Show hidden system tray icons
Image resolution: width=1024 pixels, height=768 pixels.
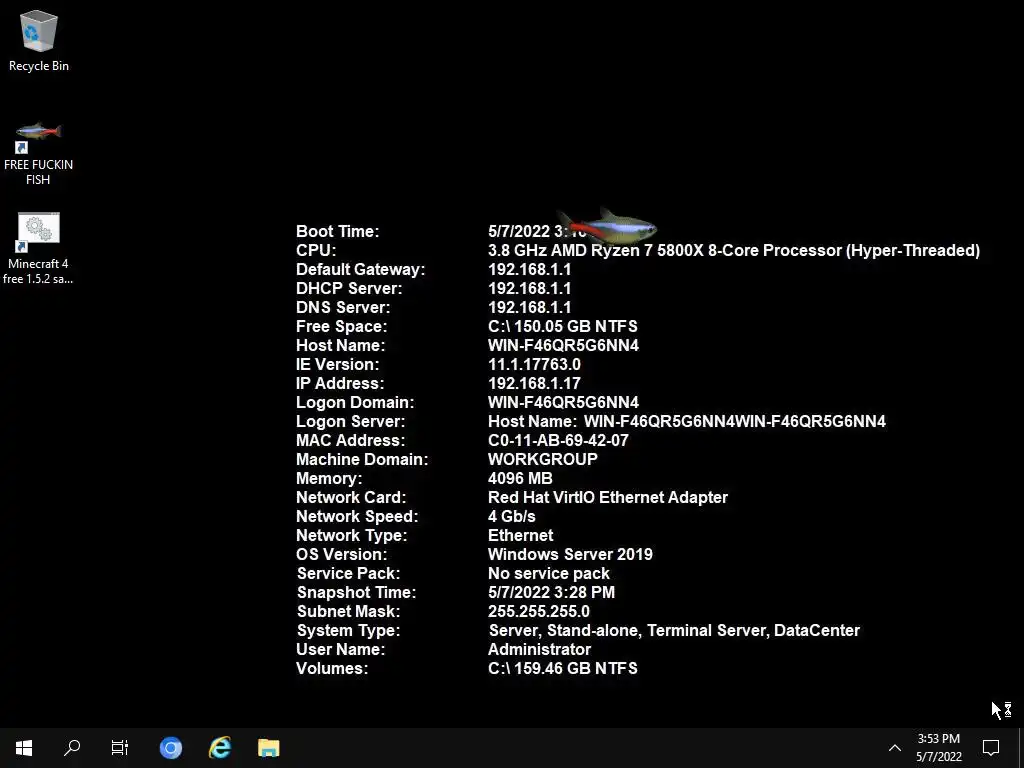tap(895, 748)
